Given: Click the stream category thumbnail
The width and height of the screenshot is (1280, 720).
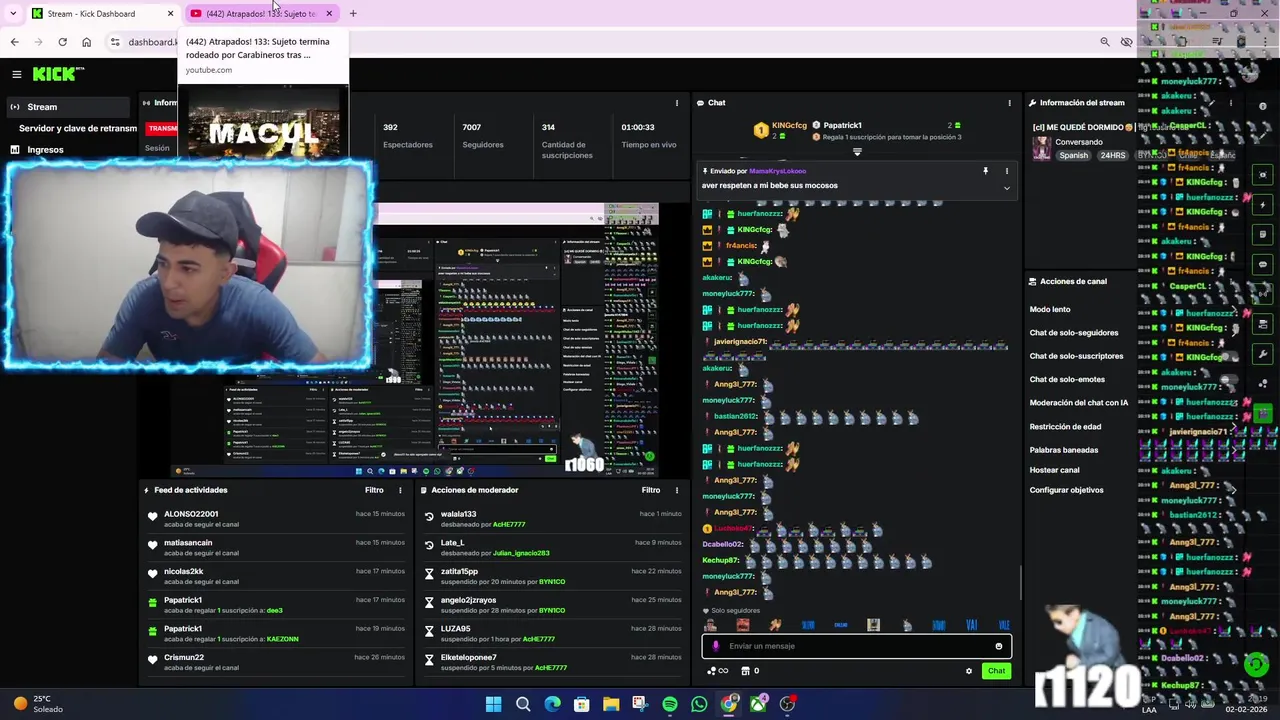Looking at the screenshot, I should pyautogui.click(x=1042, y=148).
